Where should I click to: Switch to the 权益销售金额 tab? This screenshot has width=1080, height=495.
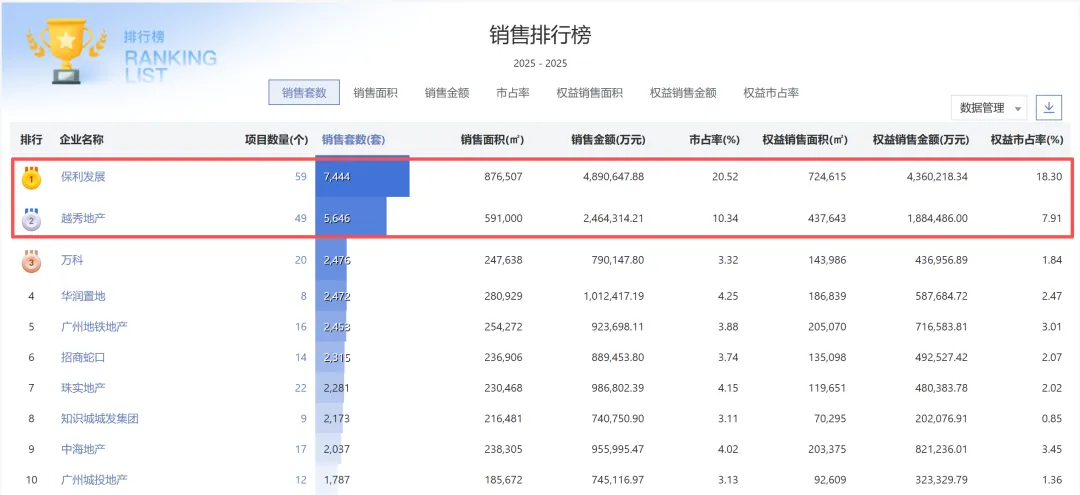(x=683, y=93)
